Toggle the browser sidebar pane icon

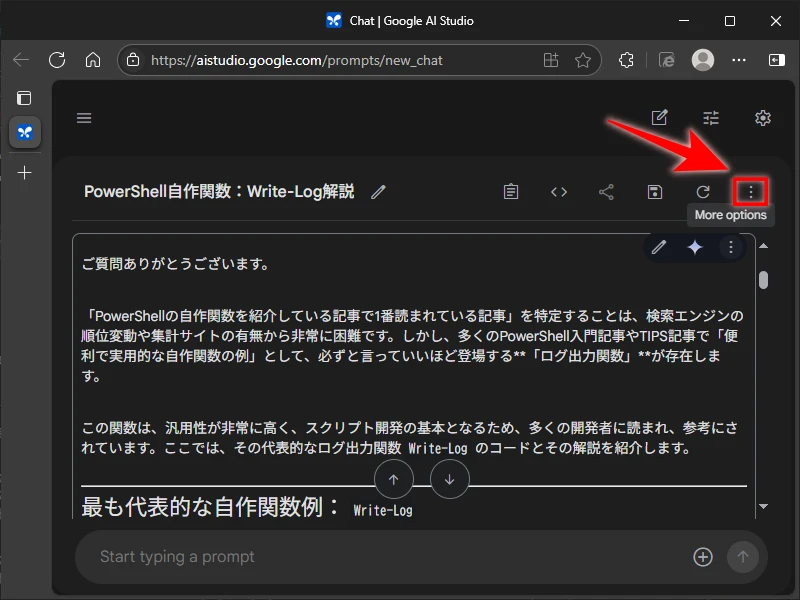[x=777, y=60]
